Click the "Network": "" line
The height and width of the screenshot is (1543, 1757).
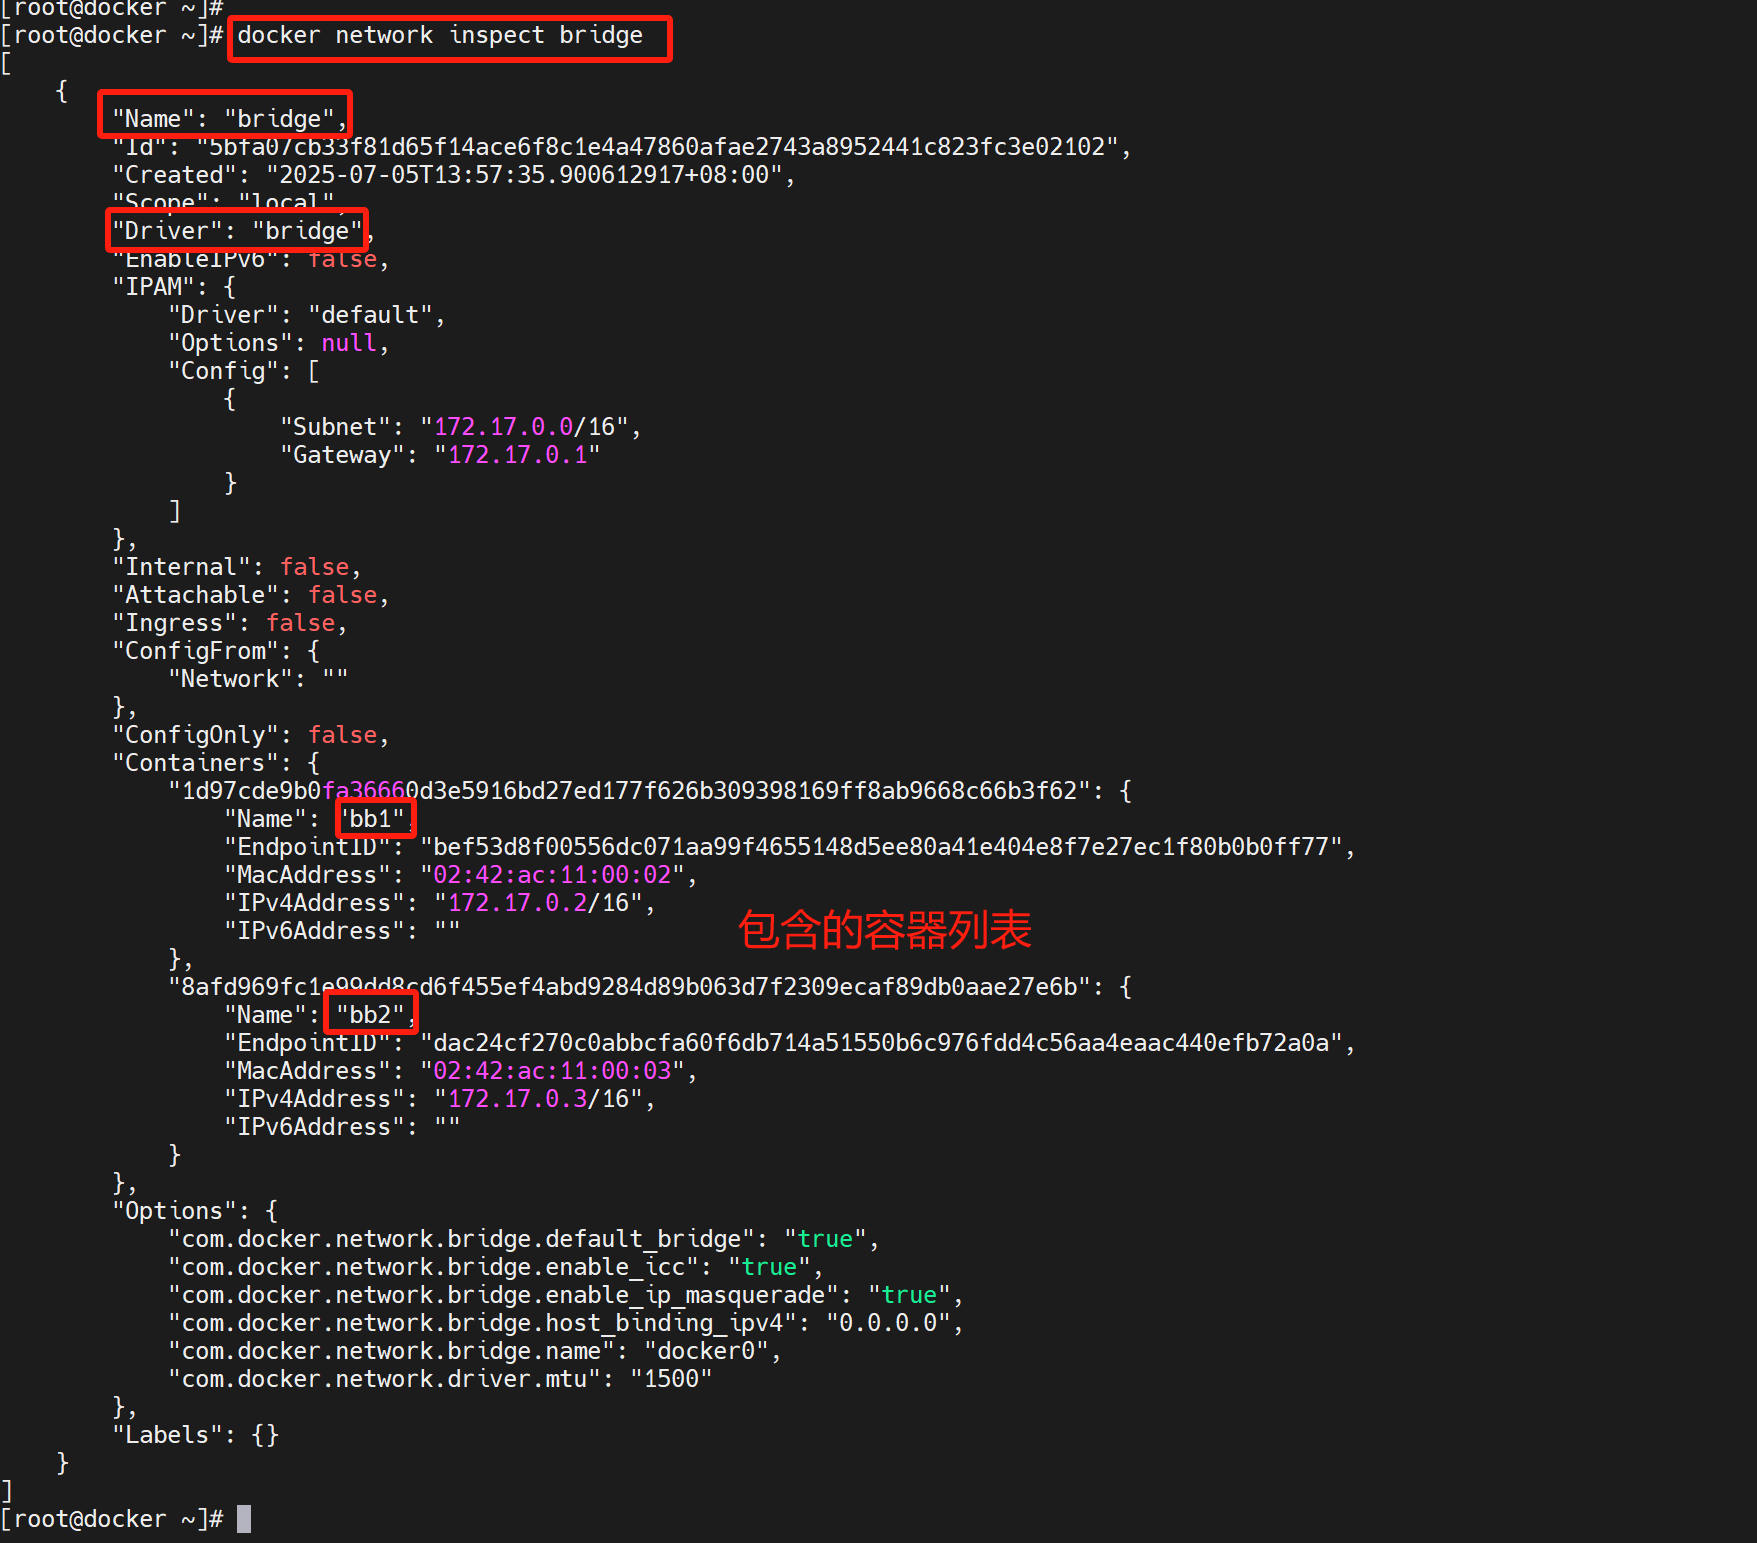pos(258,679)
